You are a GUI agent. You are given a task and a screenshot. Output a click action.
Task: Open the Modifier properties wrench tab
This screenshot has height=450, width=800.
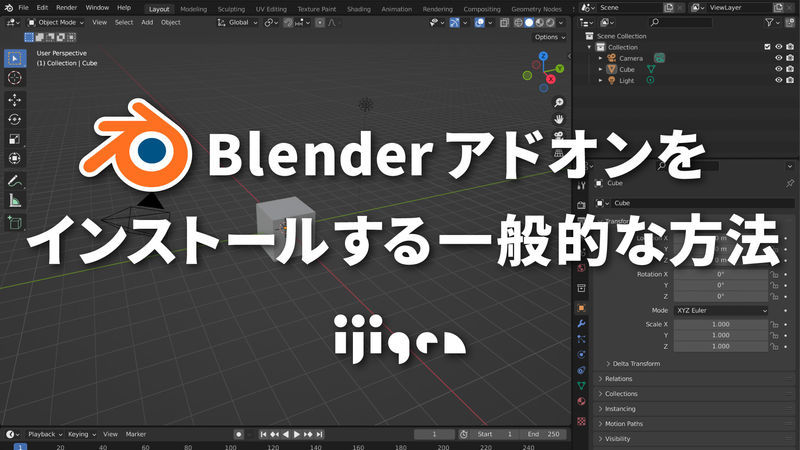coord(581,323)
